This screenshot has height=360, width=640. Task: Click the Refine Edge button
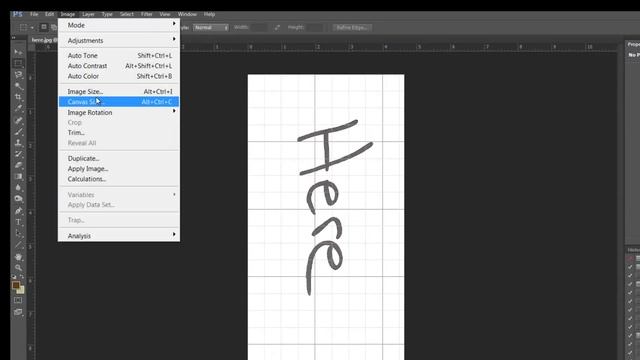[x=352, y=27]
